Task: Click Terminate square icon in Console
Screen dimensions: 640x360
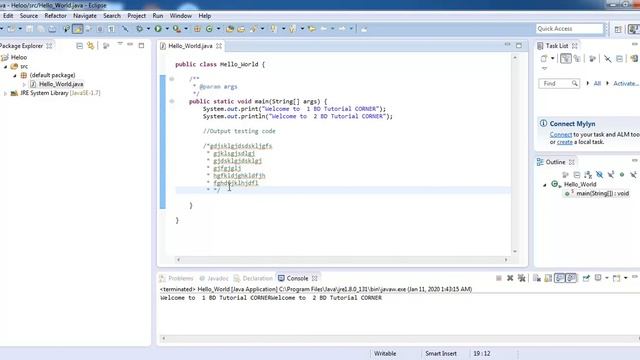Action: pos(499,278)
